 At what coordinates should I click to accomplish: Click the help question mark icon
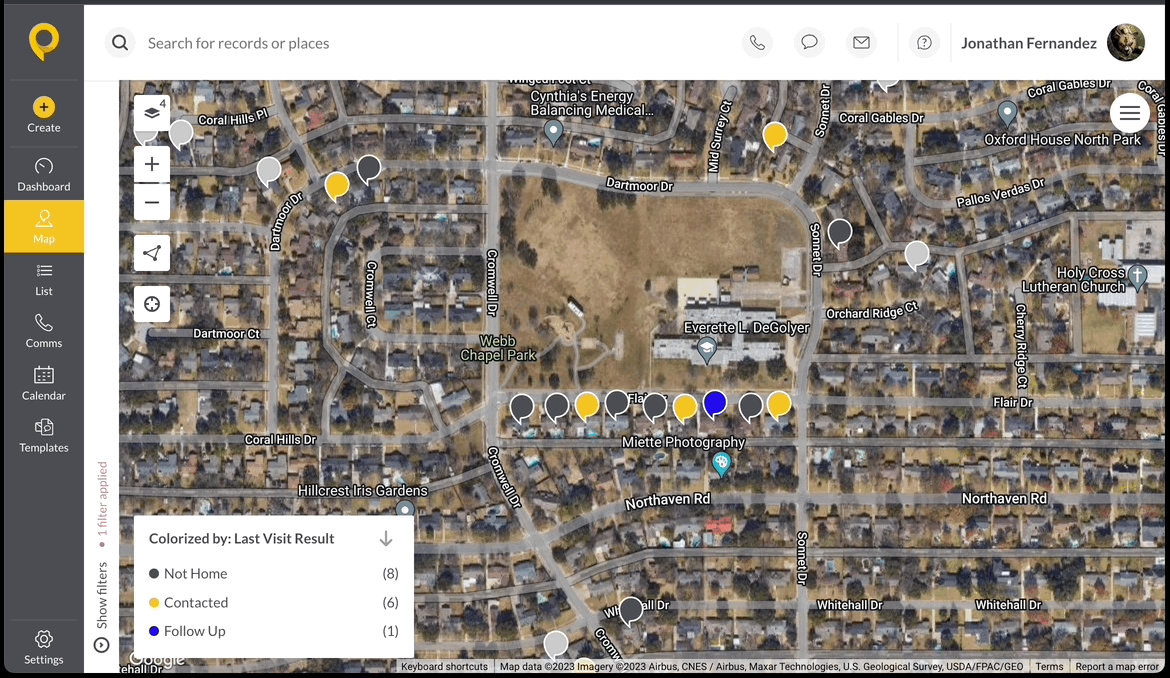coord(924,43)
